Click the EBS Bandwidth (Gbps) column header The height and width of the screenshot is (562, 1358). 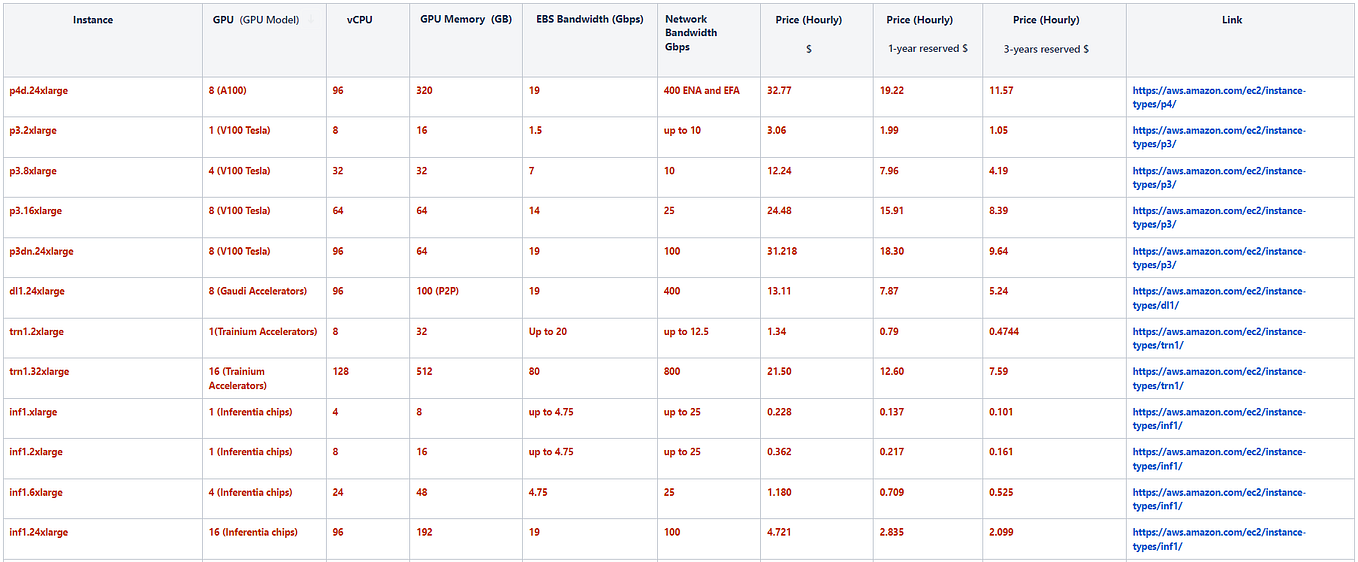pos(589,20)
